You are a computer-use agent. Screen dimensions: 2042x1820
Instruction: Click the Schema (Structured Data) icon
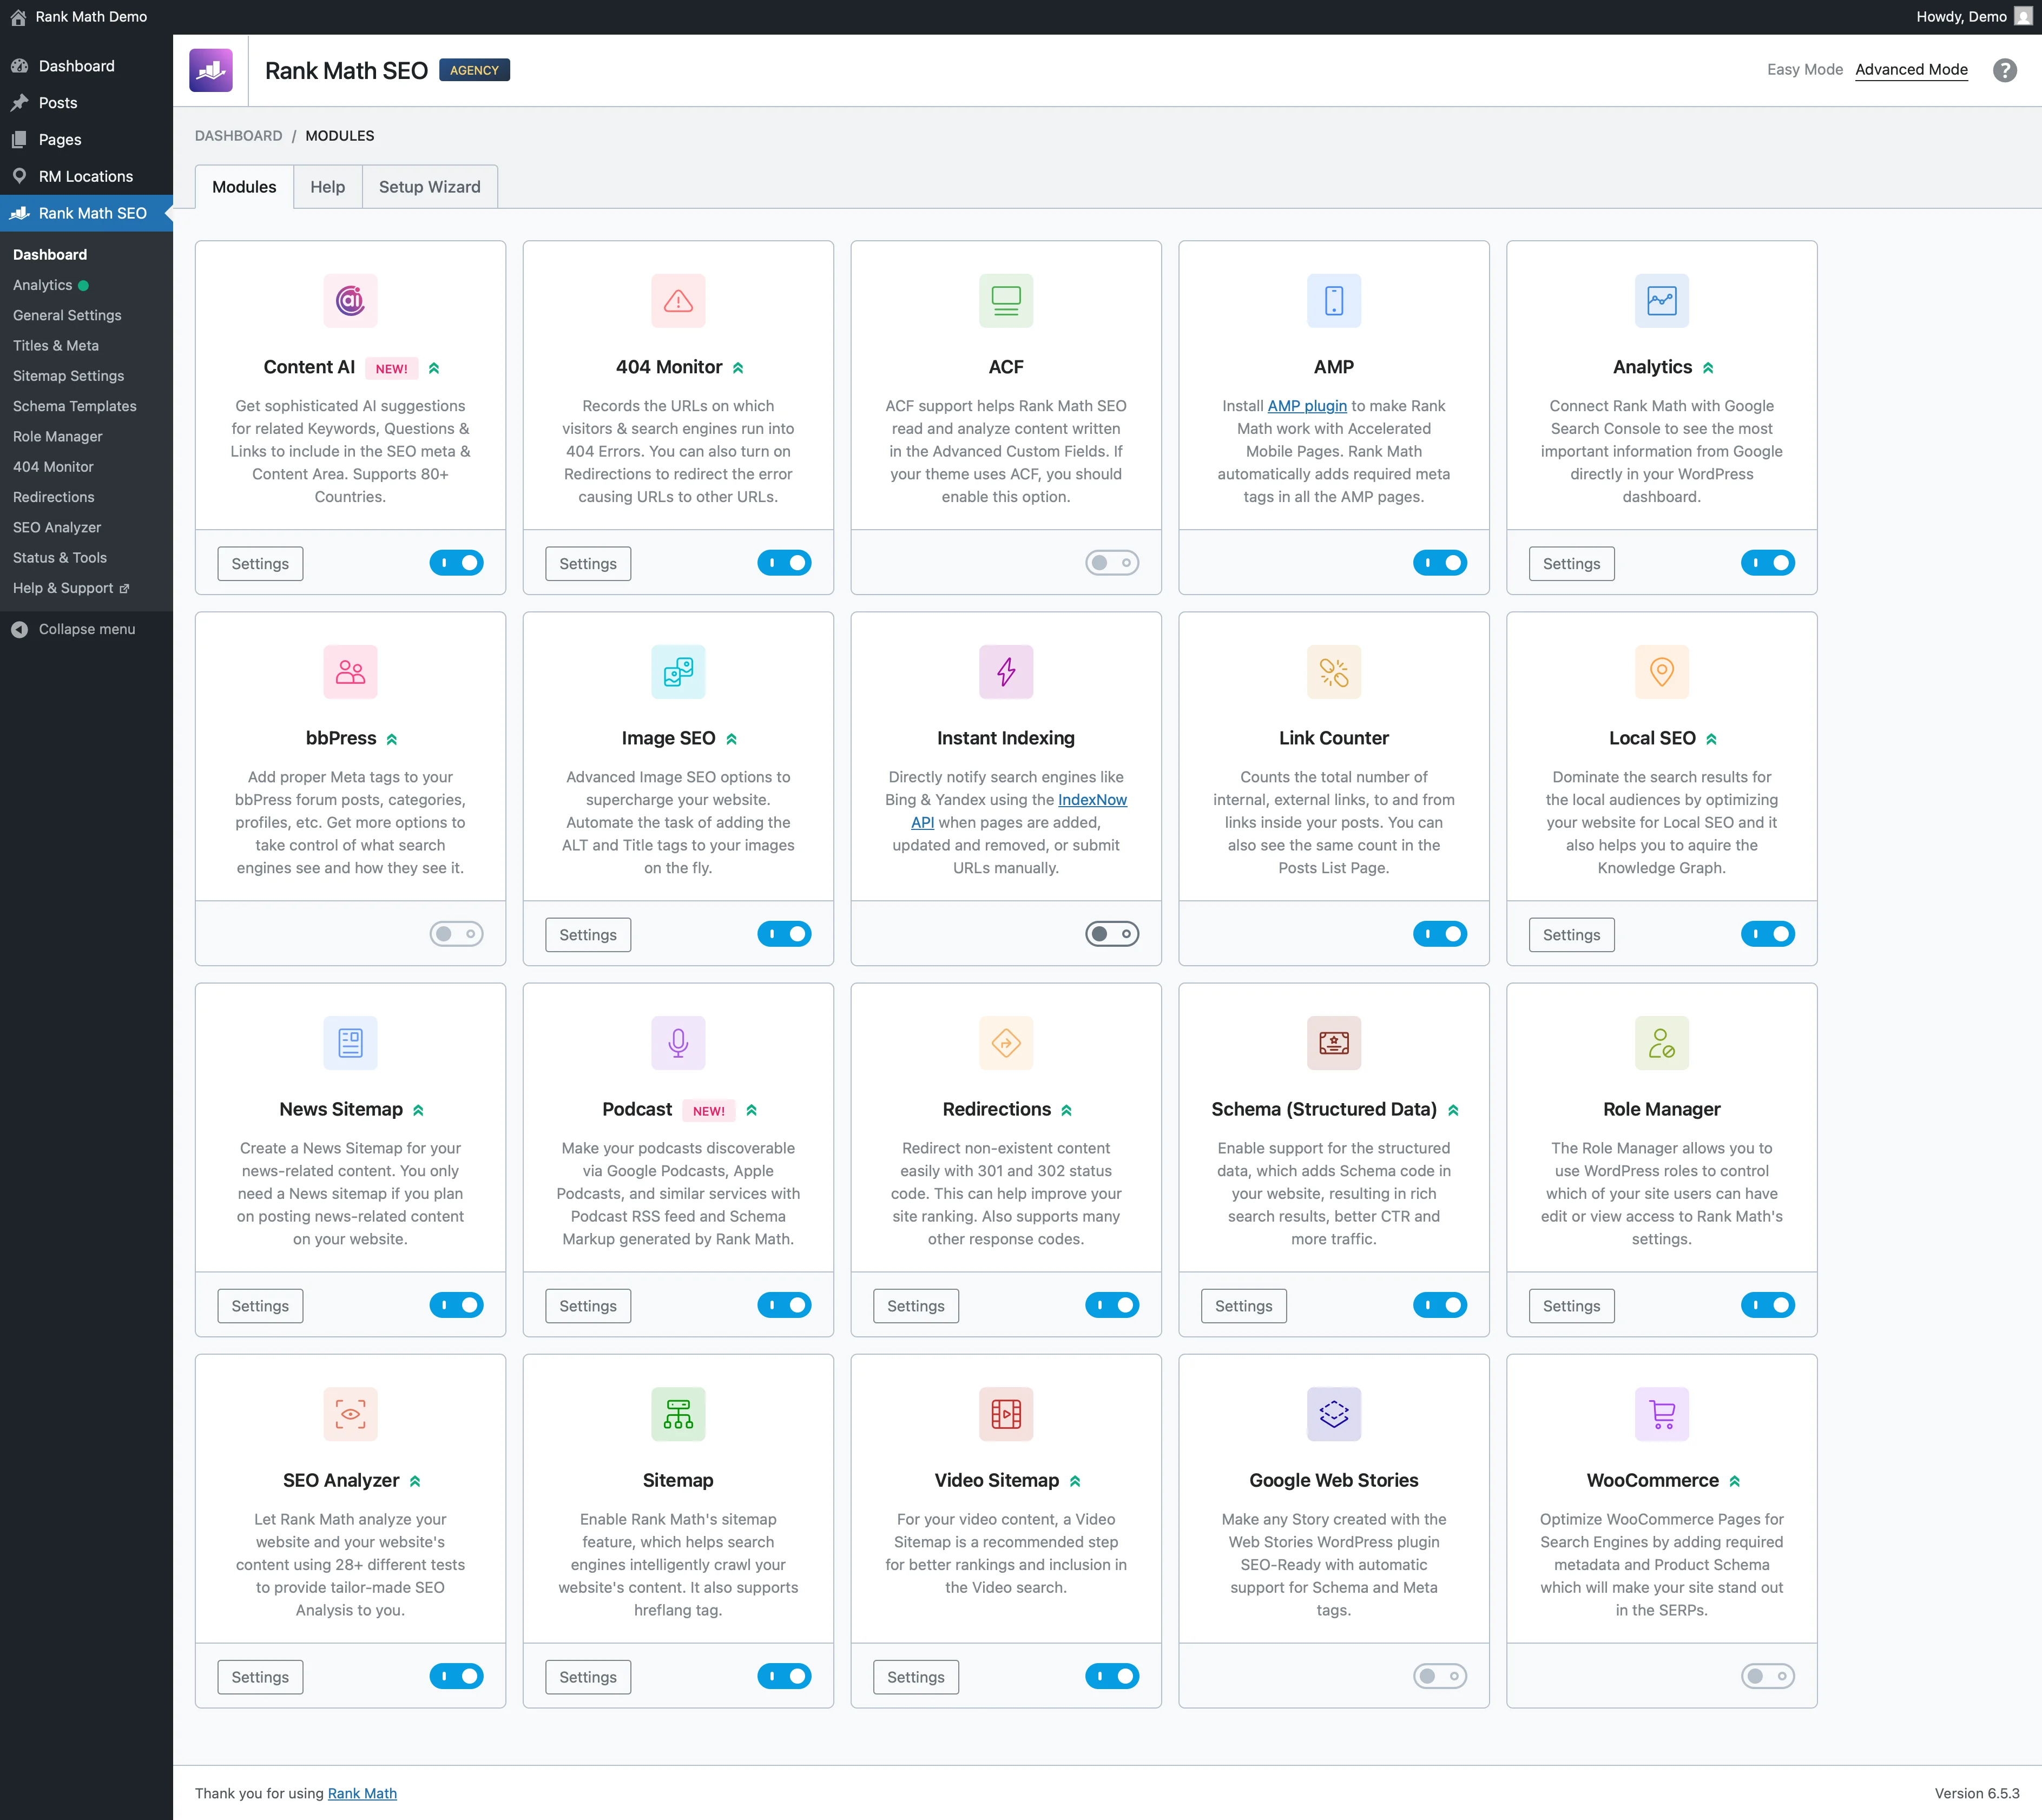tap(1334, 1042)
